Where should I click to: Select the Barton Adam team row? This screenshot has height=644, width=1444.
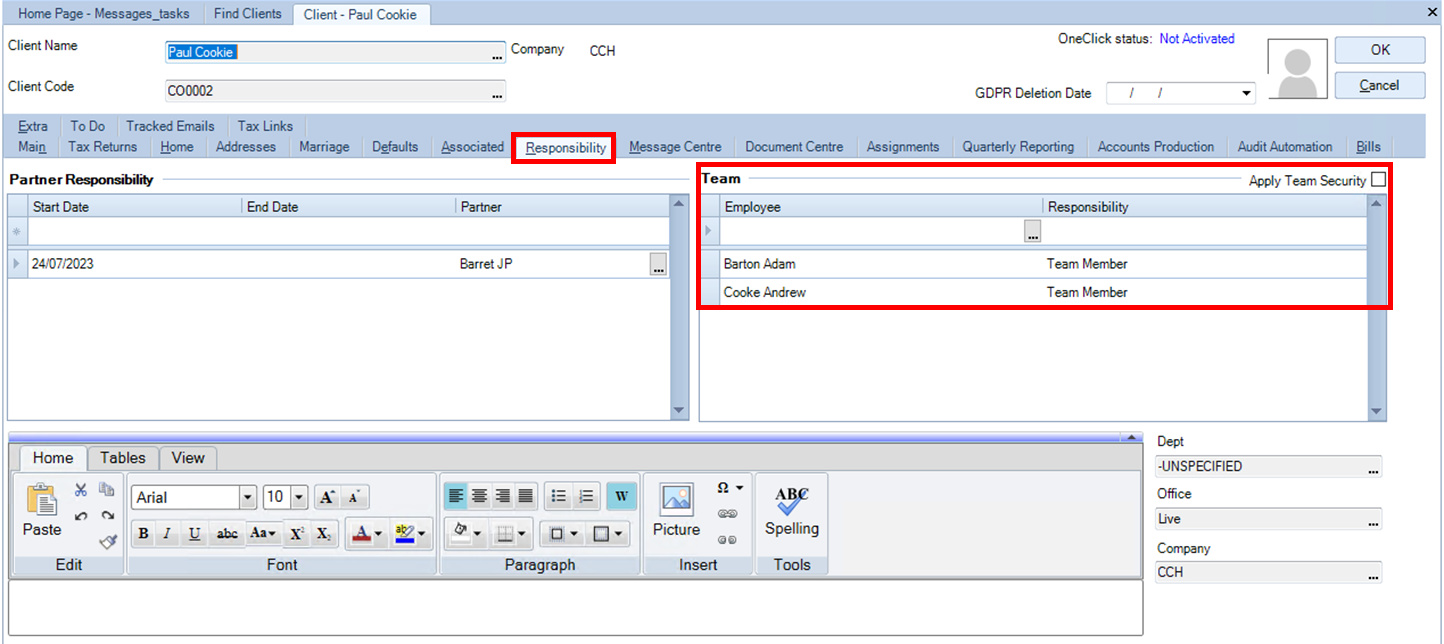click(1034, 264)
